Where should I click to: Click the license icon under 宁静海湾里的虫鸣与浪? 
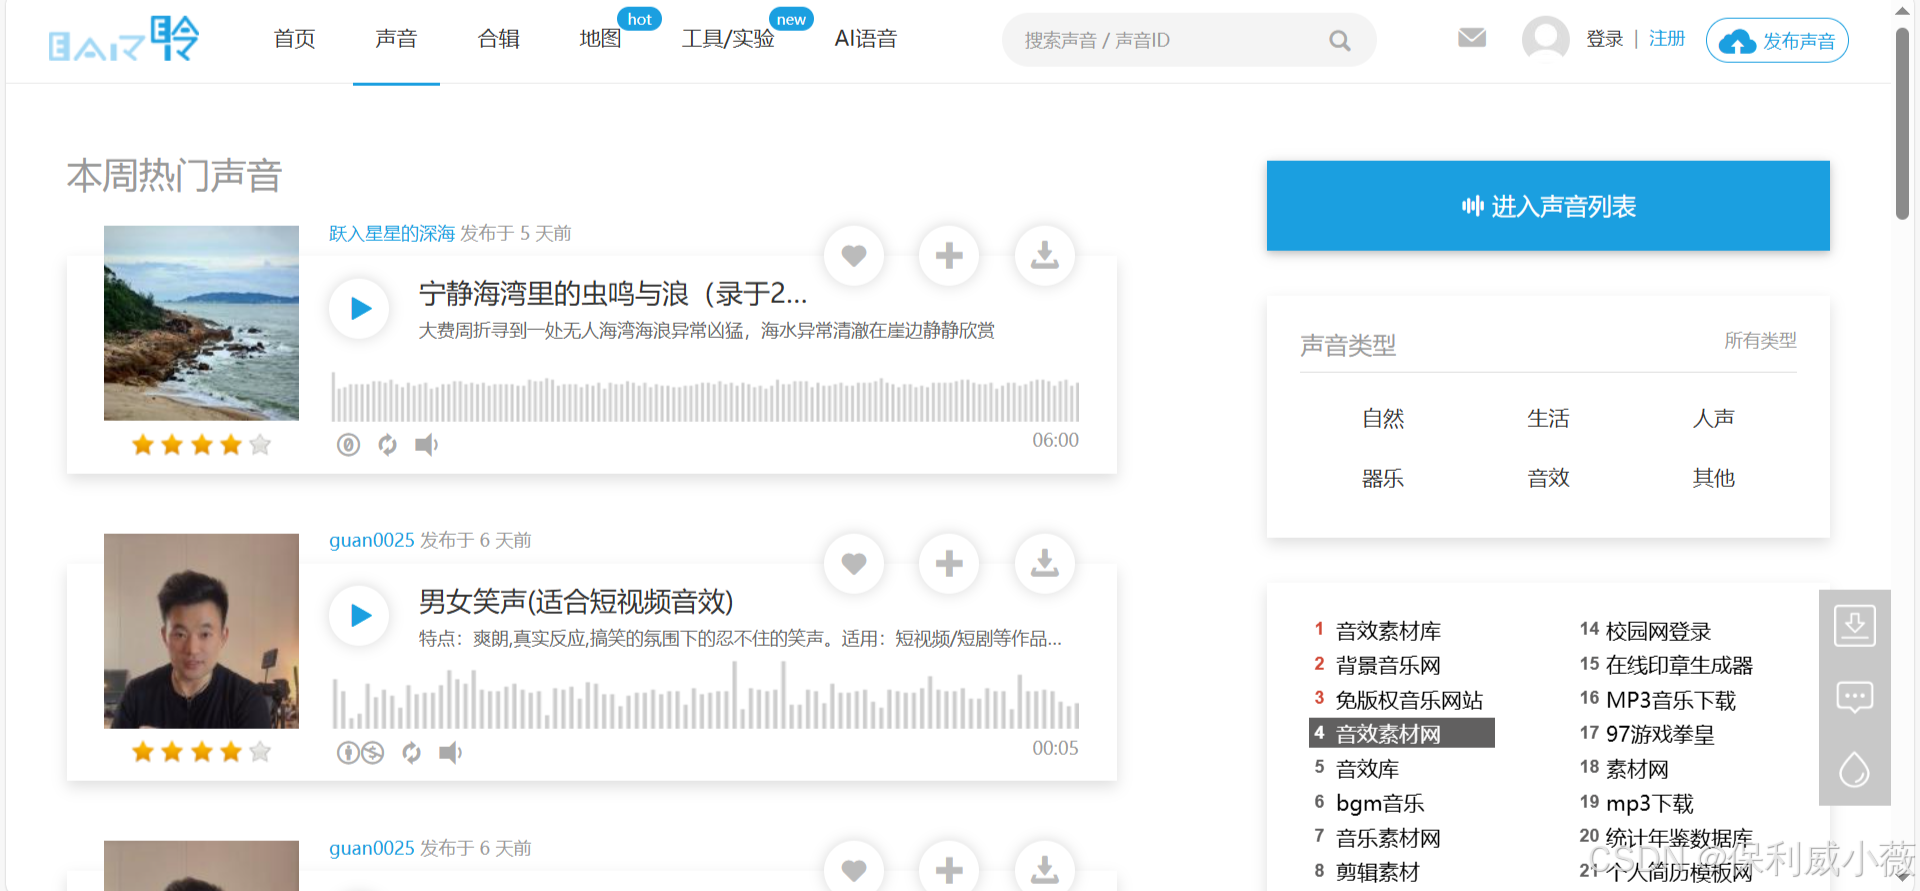348,445
